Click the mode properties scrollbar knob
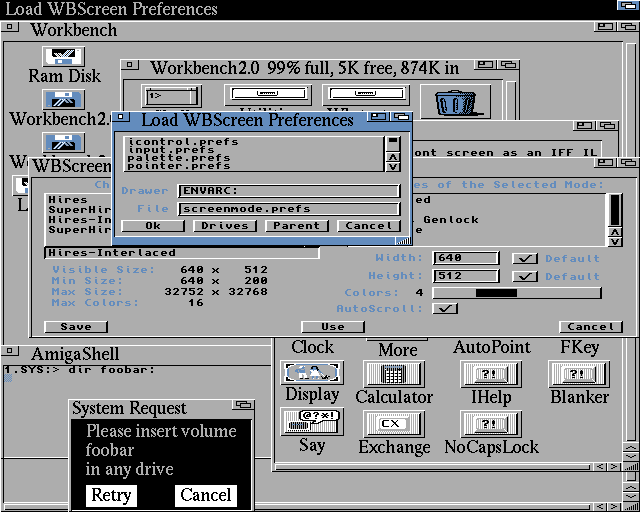Viewport: 640px width, 512px height. point(615,210)
